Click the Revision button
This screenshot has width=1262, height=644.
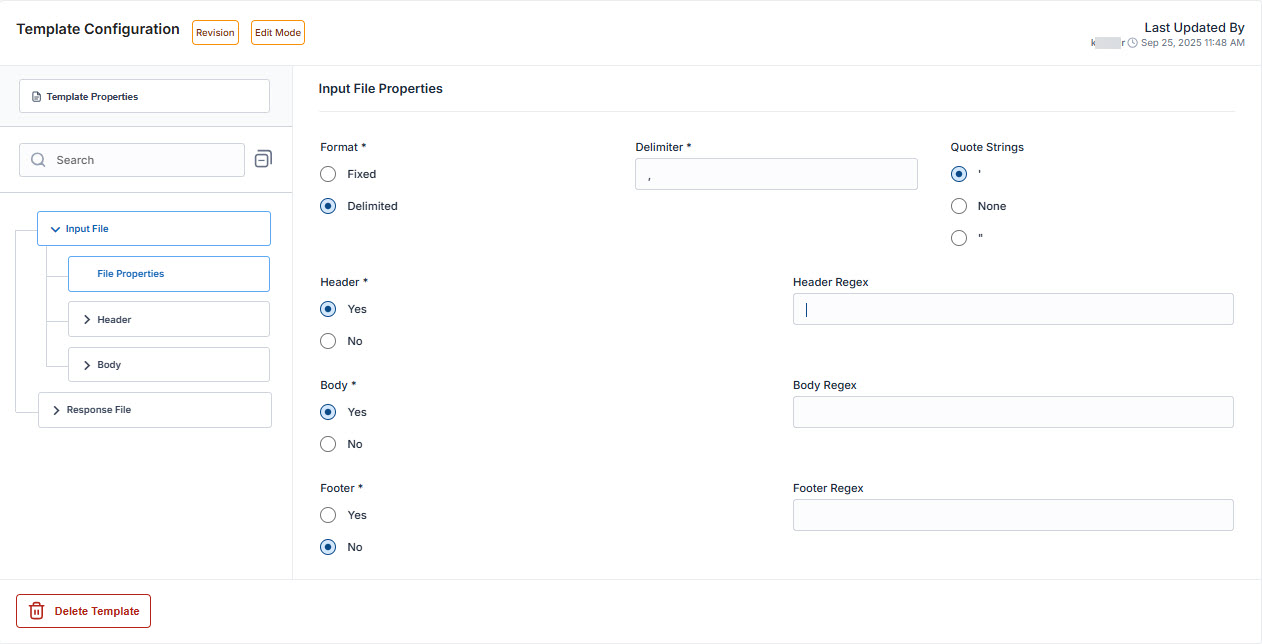click(215, 33)
